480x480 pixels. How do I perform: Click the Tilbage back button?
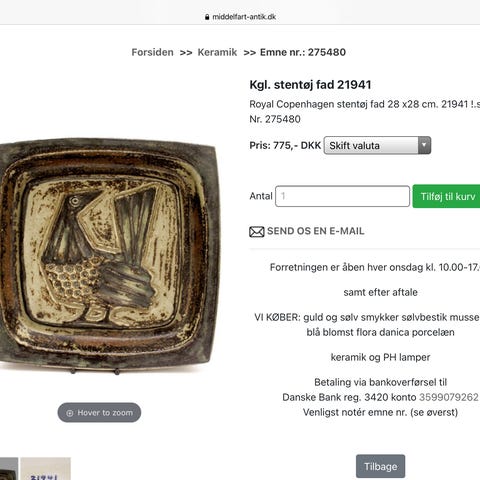[380, 466]
